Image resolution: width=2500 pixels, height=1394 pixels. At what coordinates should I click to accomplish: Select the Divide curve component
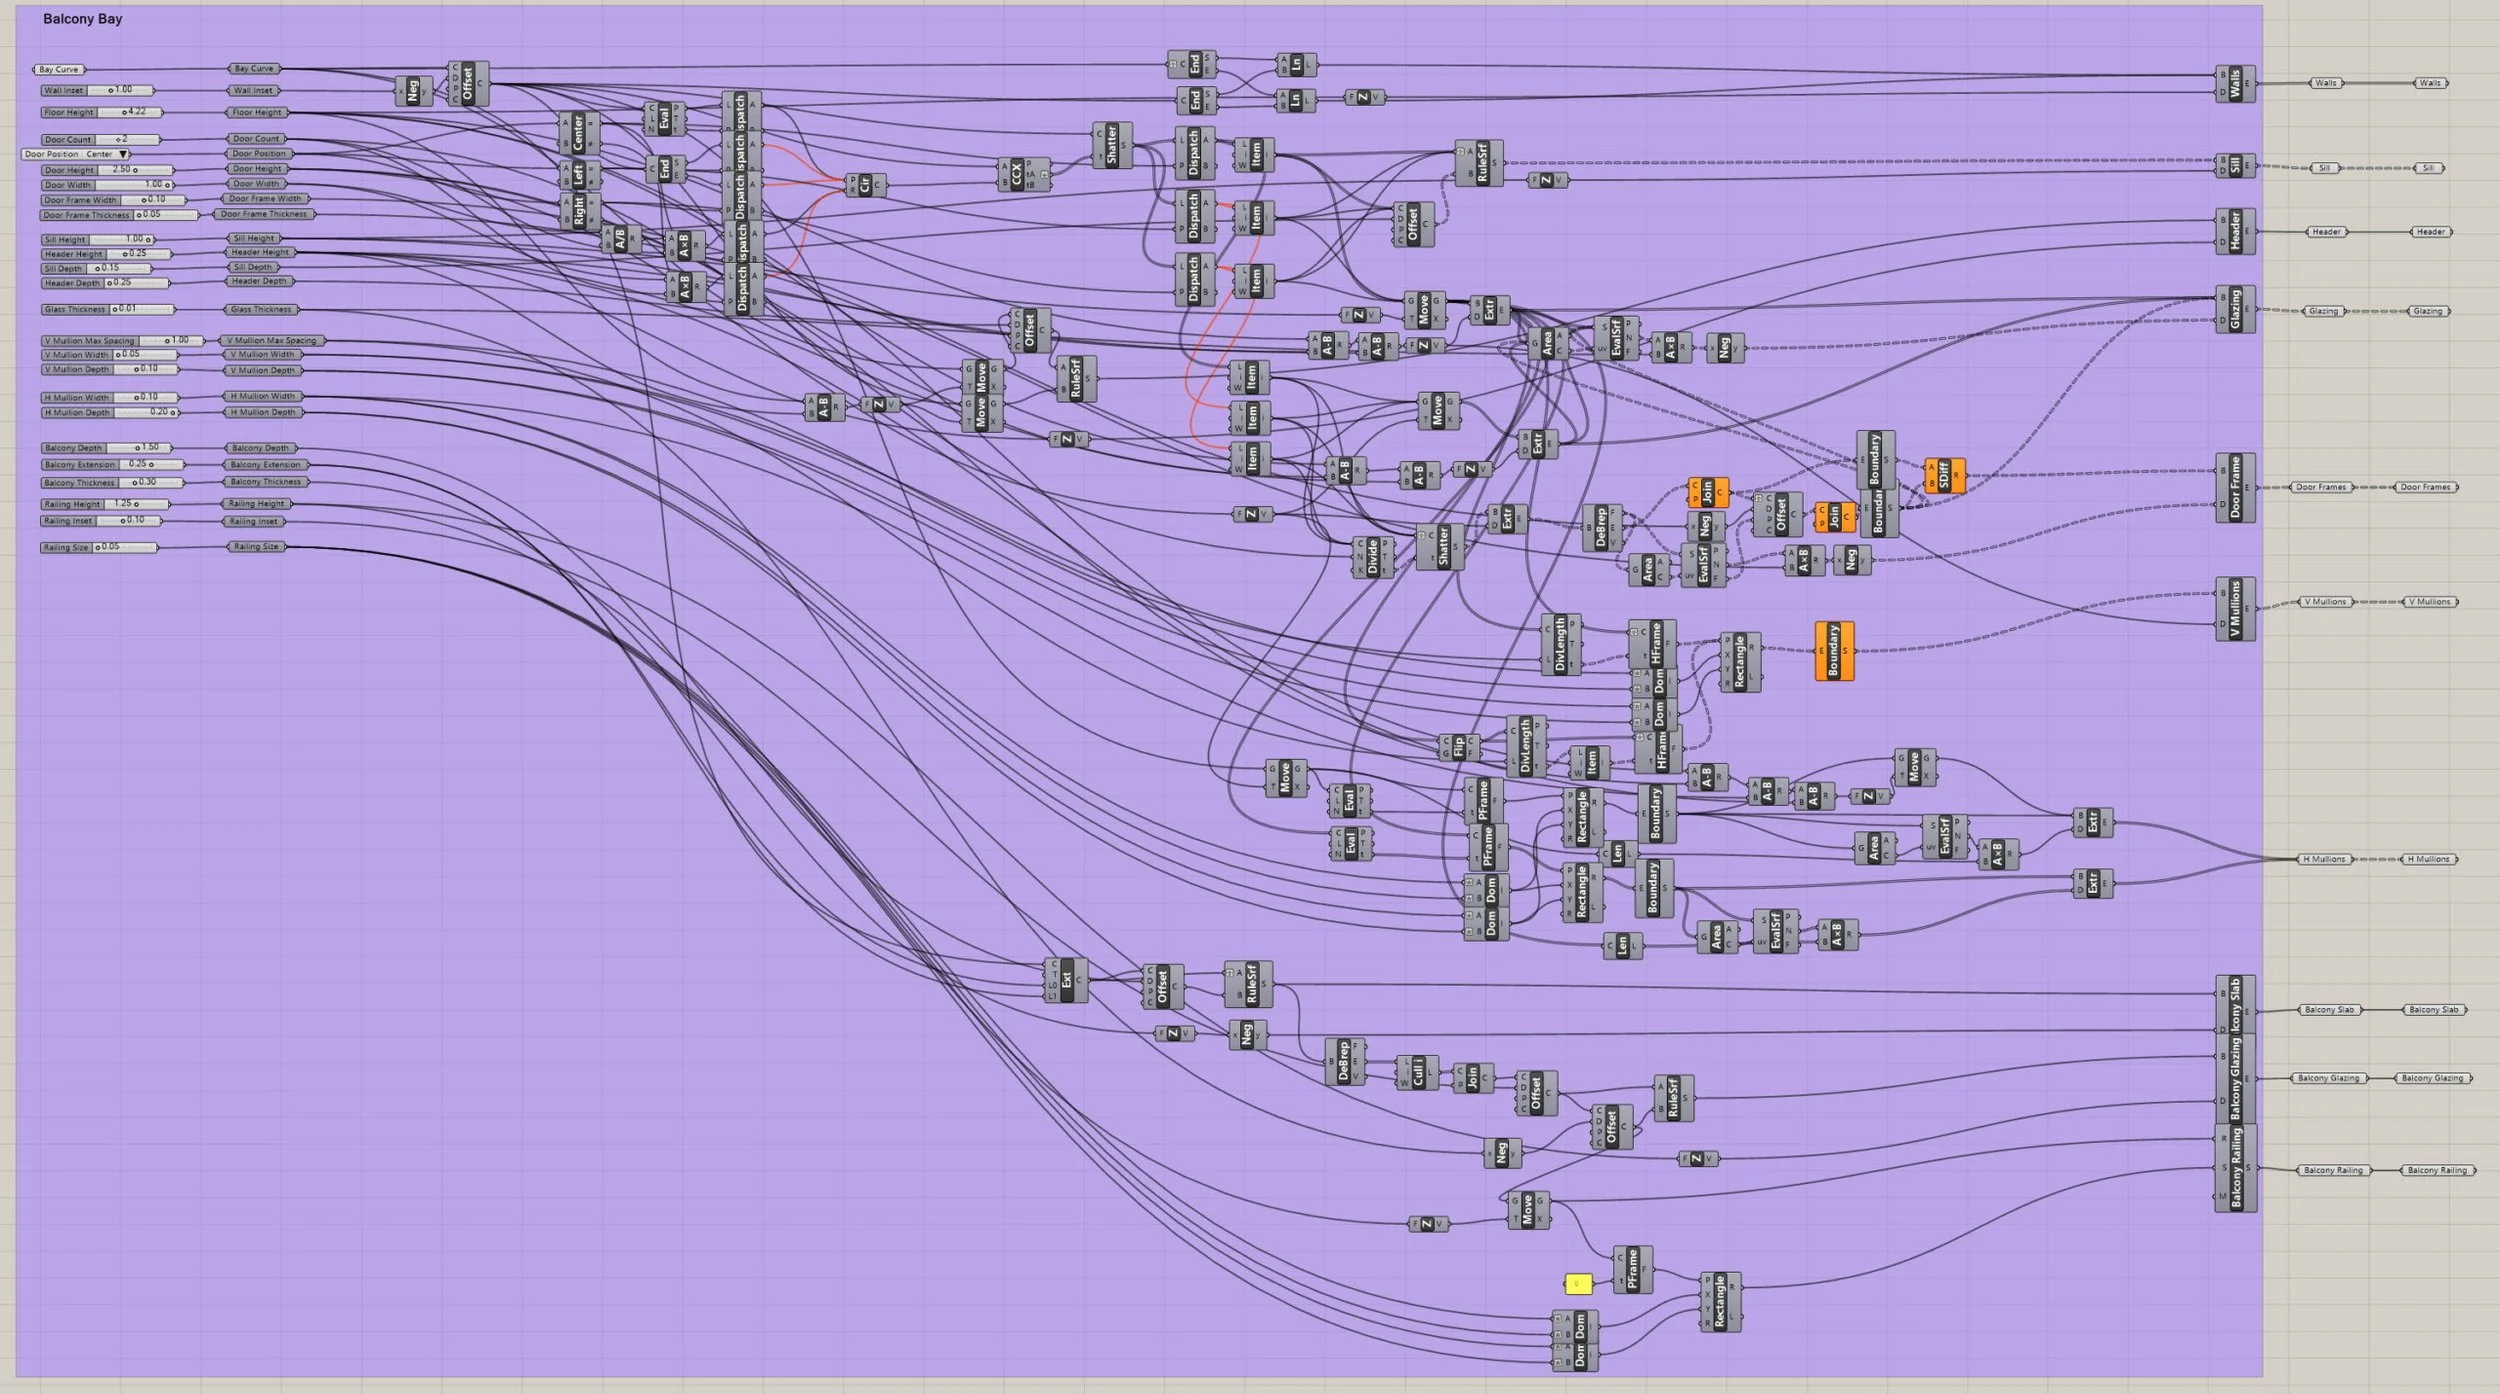click(x=1372, y=557)
